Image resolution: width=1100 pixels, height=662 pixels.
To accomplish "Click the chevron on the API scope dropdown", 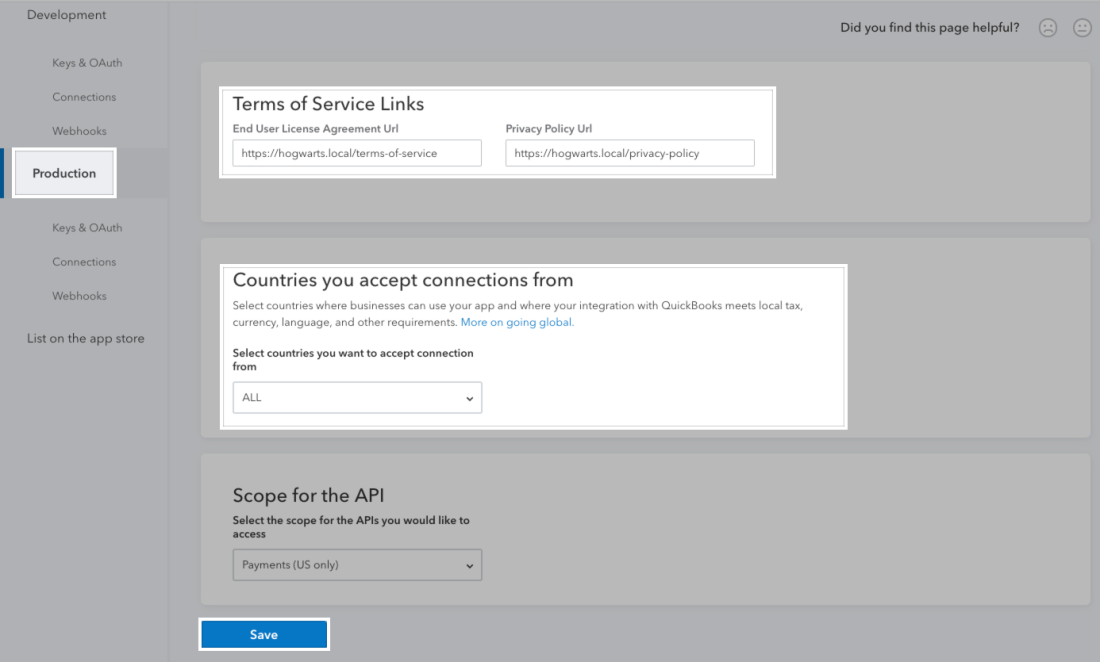I will click(x=469, y=564).
